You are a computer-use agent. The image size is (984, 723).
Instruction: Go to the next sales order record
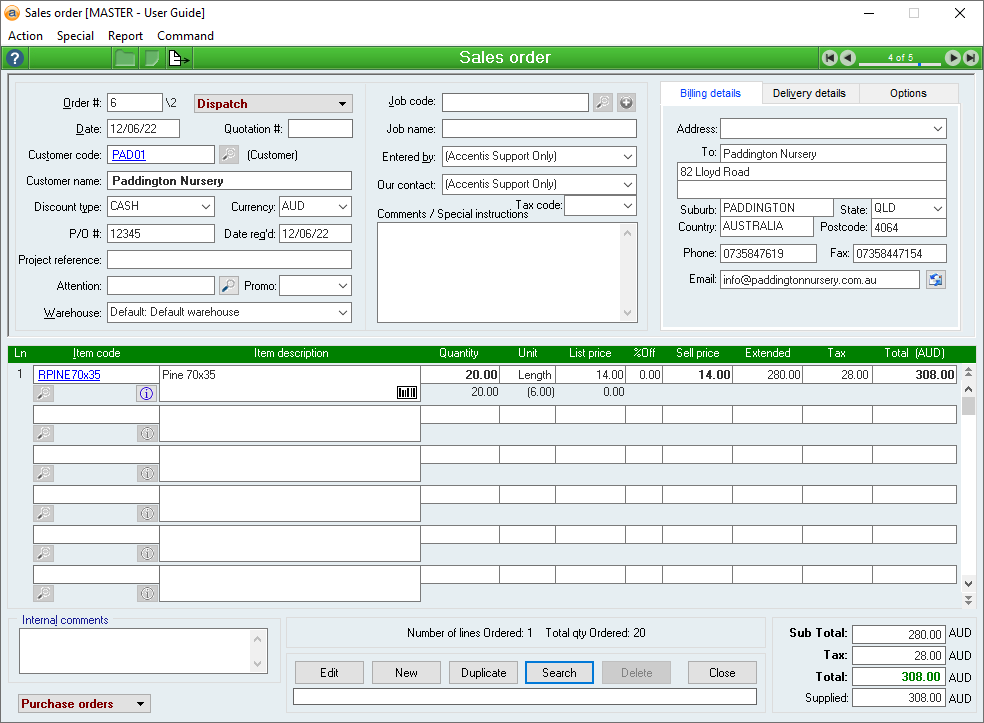(x=953, y=58)
